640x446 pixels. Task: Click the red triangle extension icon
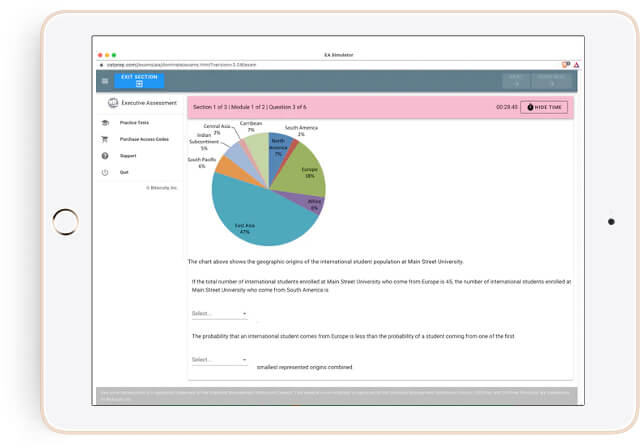tap(576, 64)
